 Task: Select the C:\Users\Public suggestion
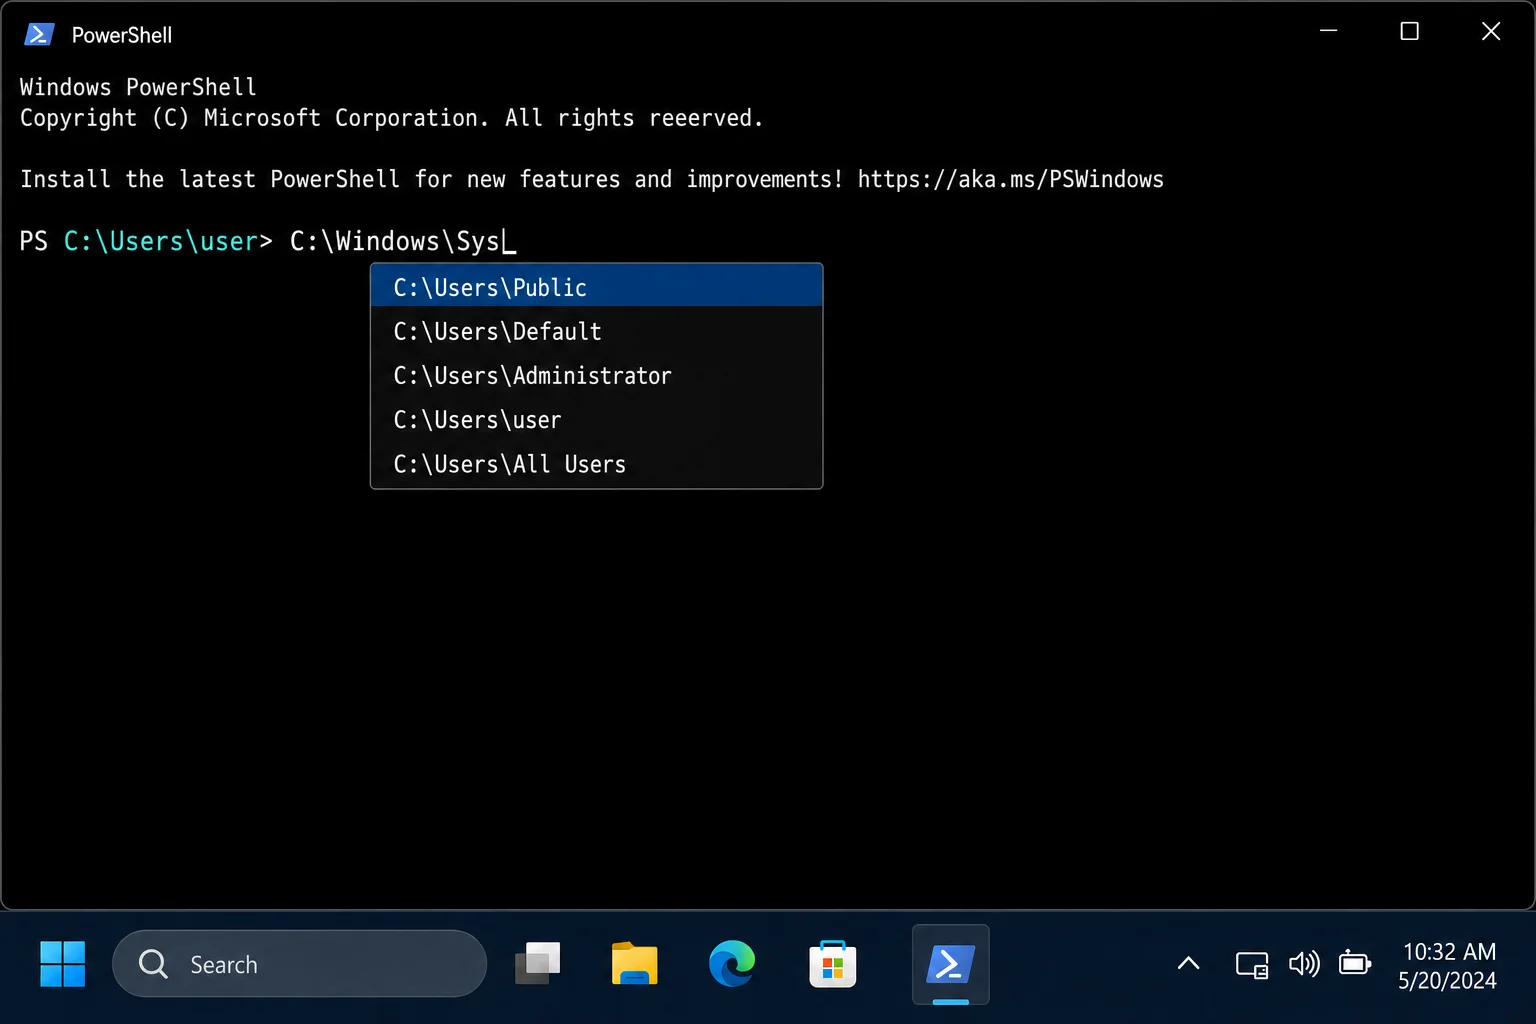click(596, 286)
